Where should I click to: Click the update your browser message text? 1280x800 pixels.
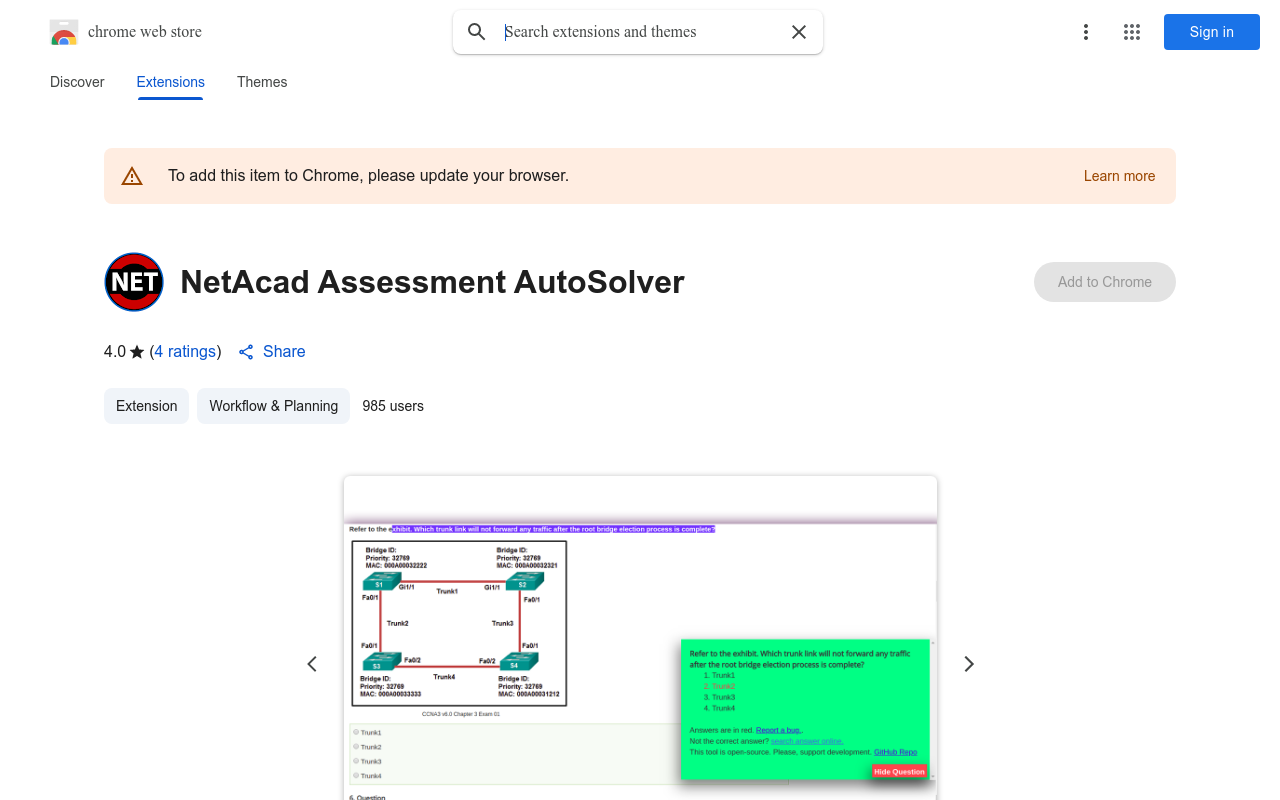368,176
